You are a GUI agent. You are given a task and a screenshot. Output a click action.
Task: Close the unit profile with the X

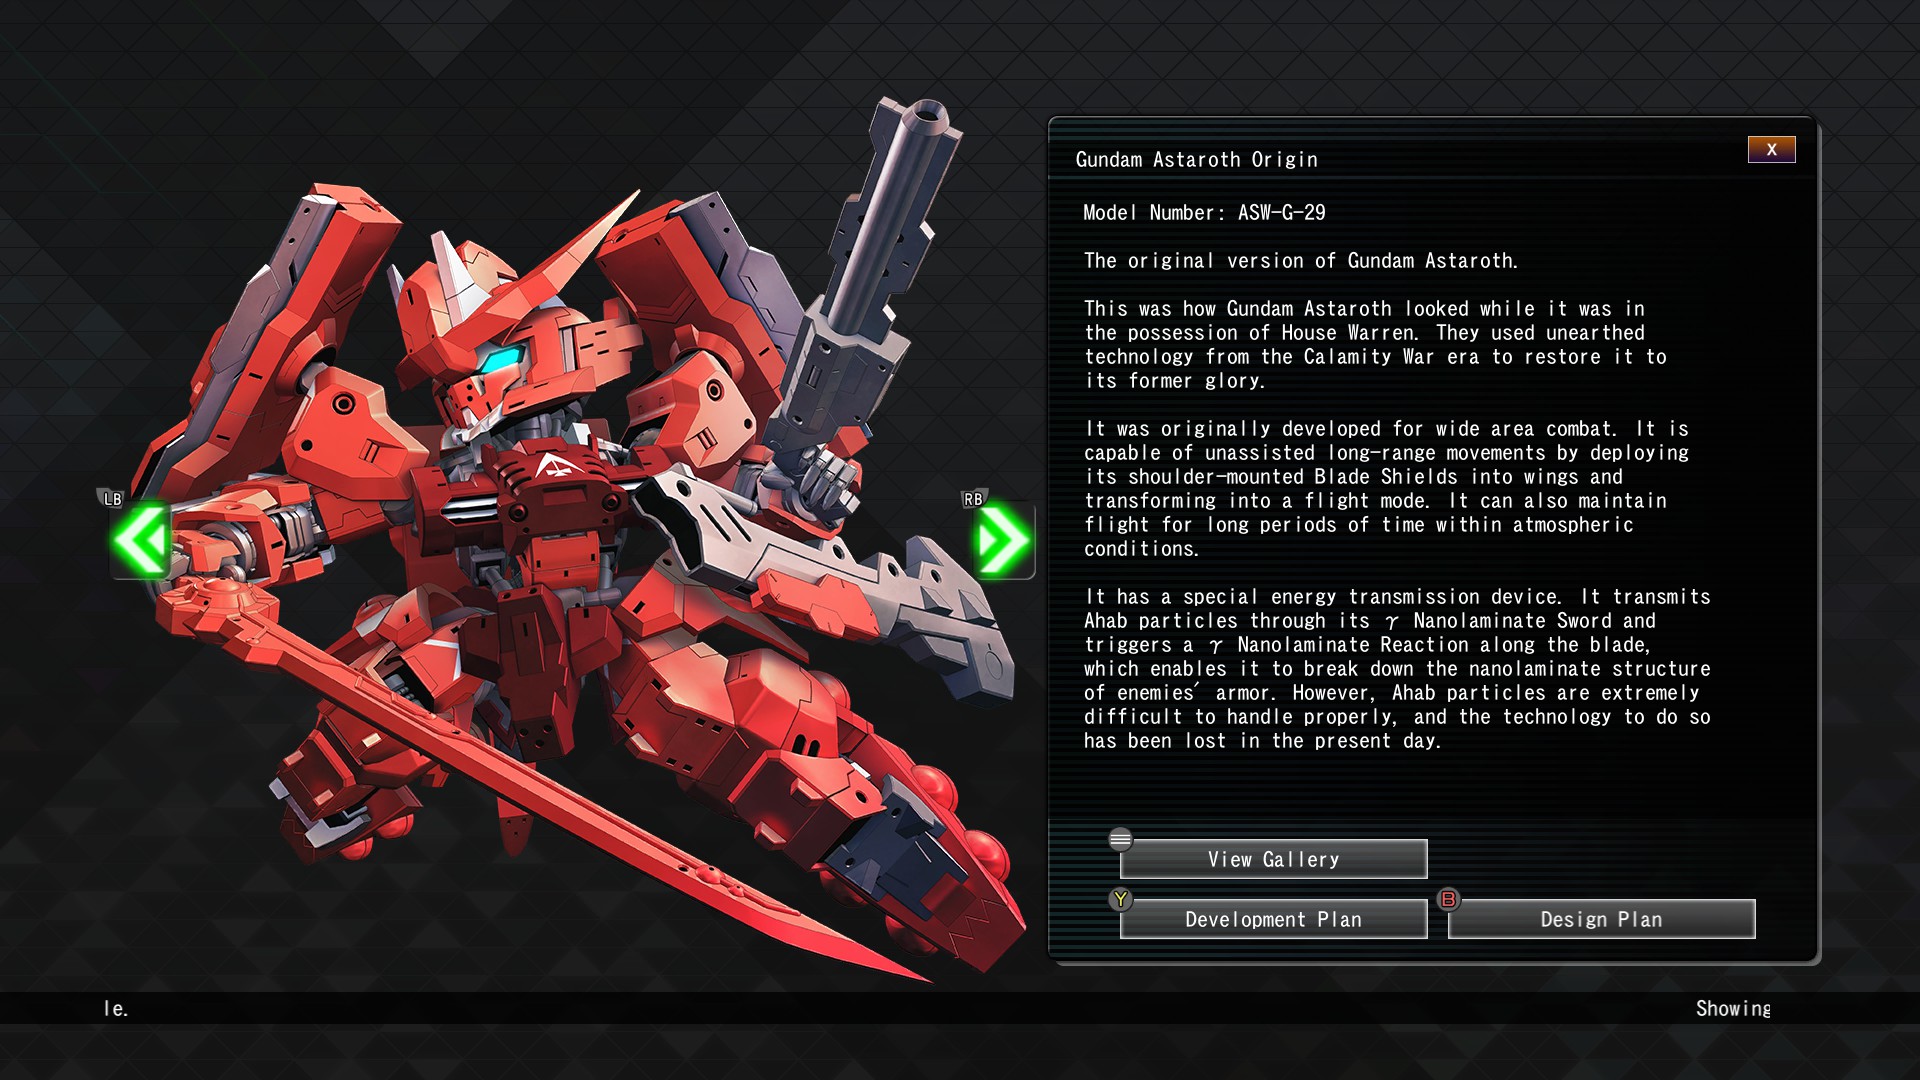(x=1771, y=149)
